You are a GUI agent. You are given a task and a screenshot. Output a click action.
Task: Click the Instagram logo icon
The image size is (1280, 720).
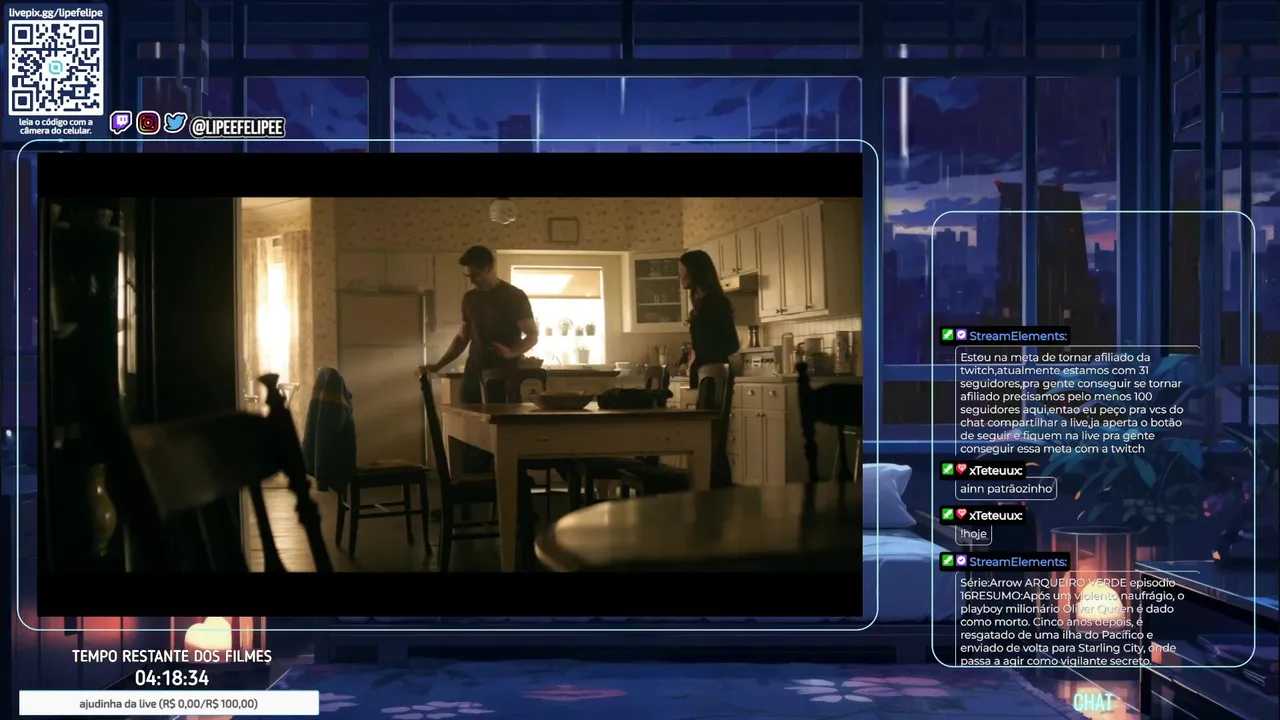click(148, 123)
